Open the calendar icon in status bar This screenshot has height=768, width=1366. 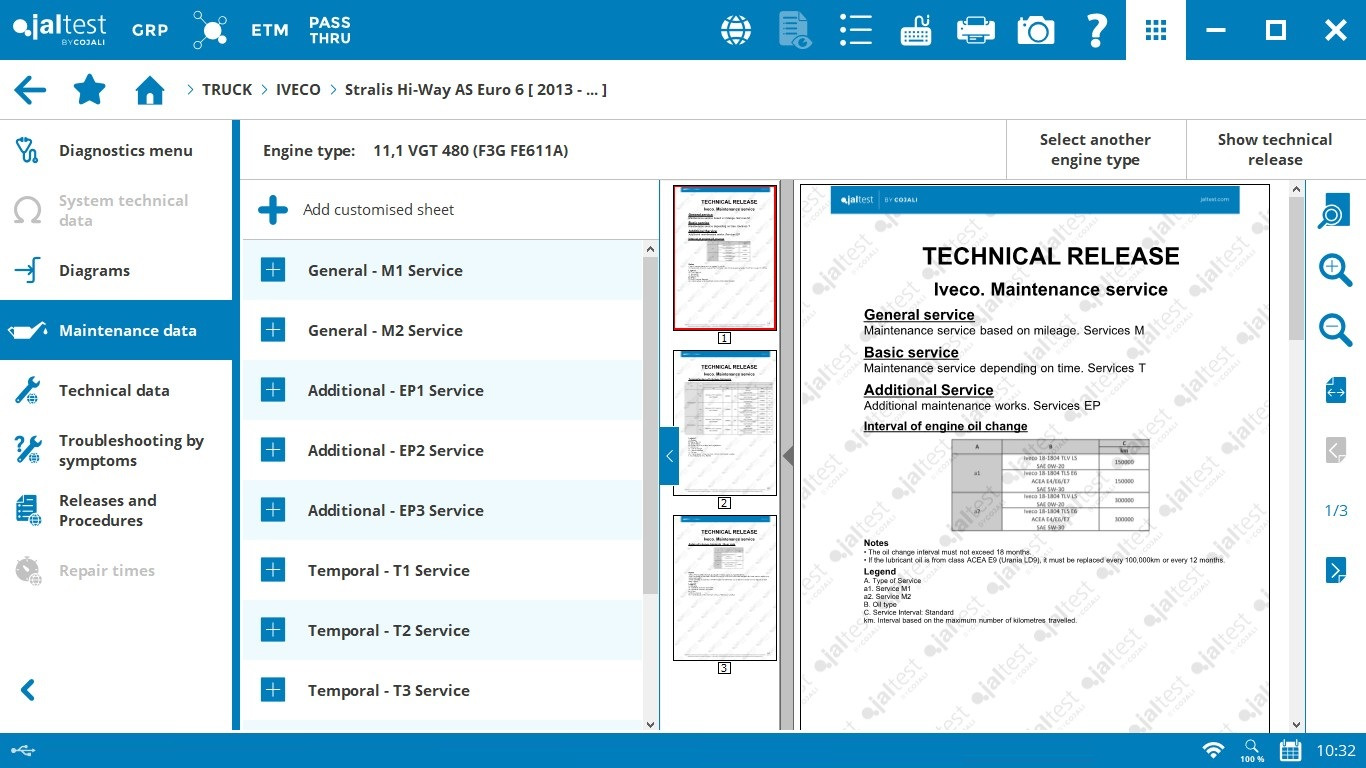(x=1291, y=750)
